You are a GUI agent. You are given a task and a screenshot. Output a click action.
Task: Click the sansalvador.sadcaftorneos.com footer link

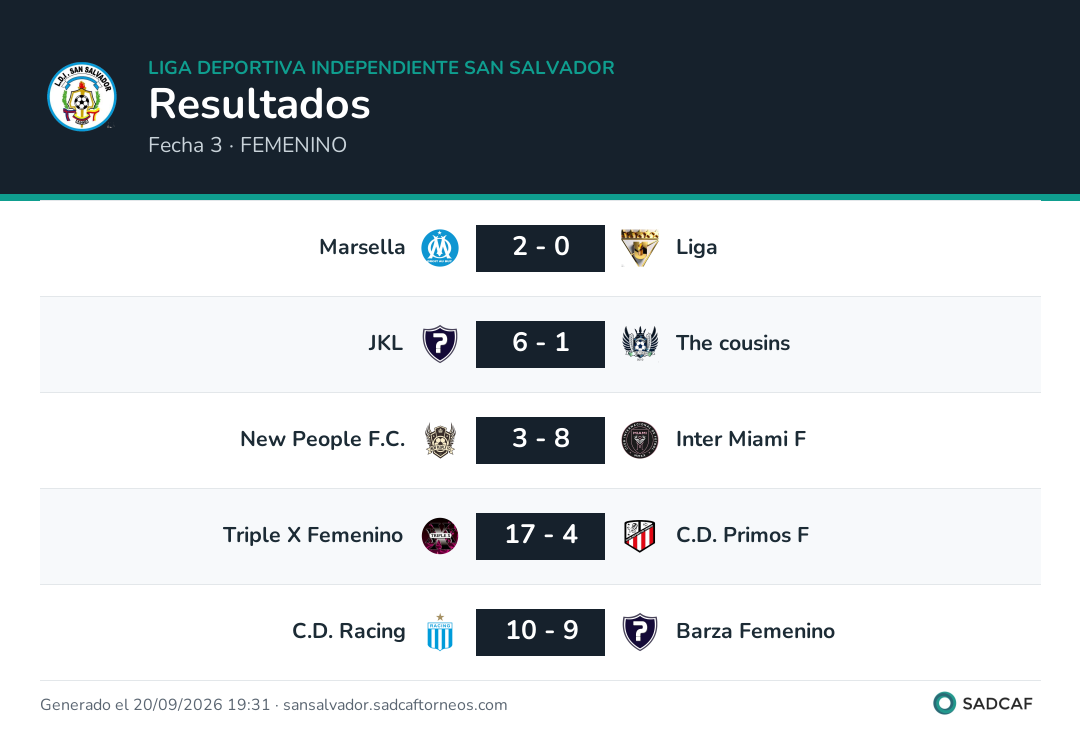395,704
